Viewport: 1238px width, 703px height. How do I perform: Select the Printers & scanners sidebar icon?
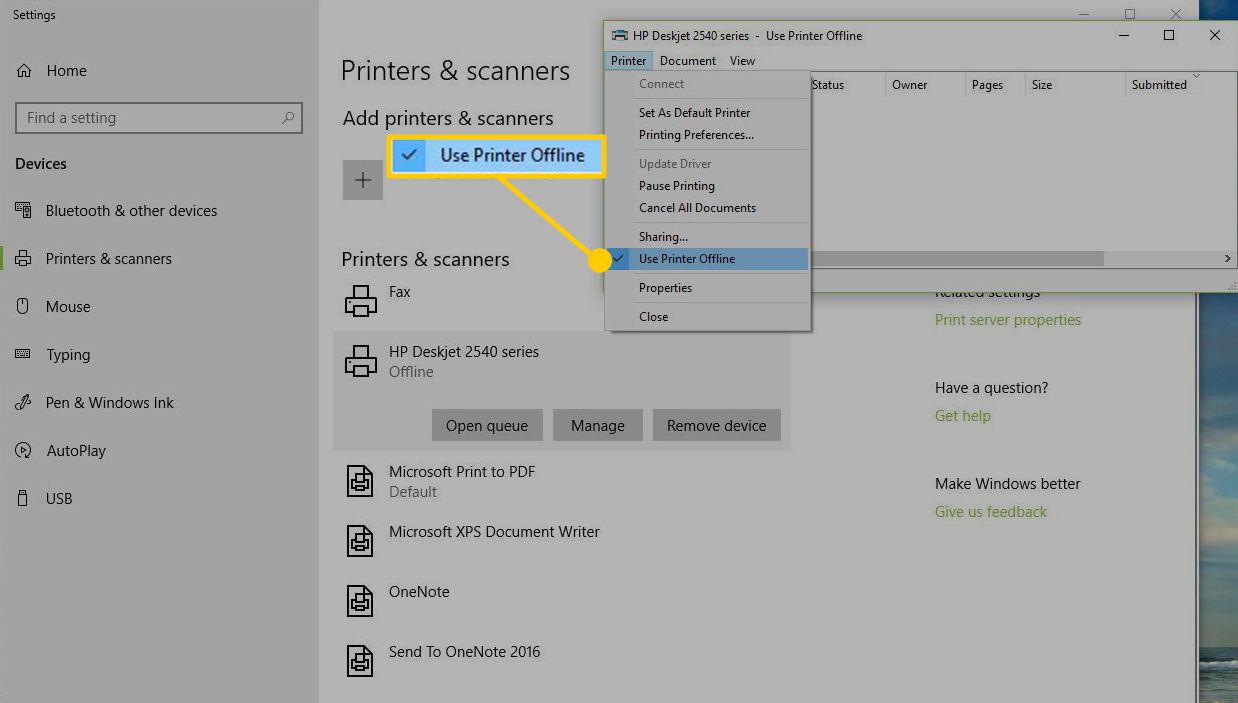pyautogui.click(x=23, y=258)
